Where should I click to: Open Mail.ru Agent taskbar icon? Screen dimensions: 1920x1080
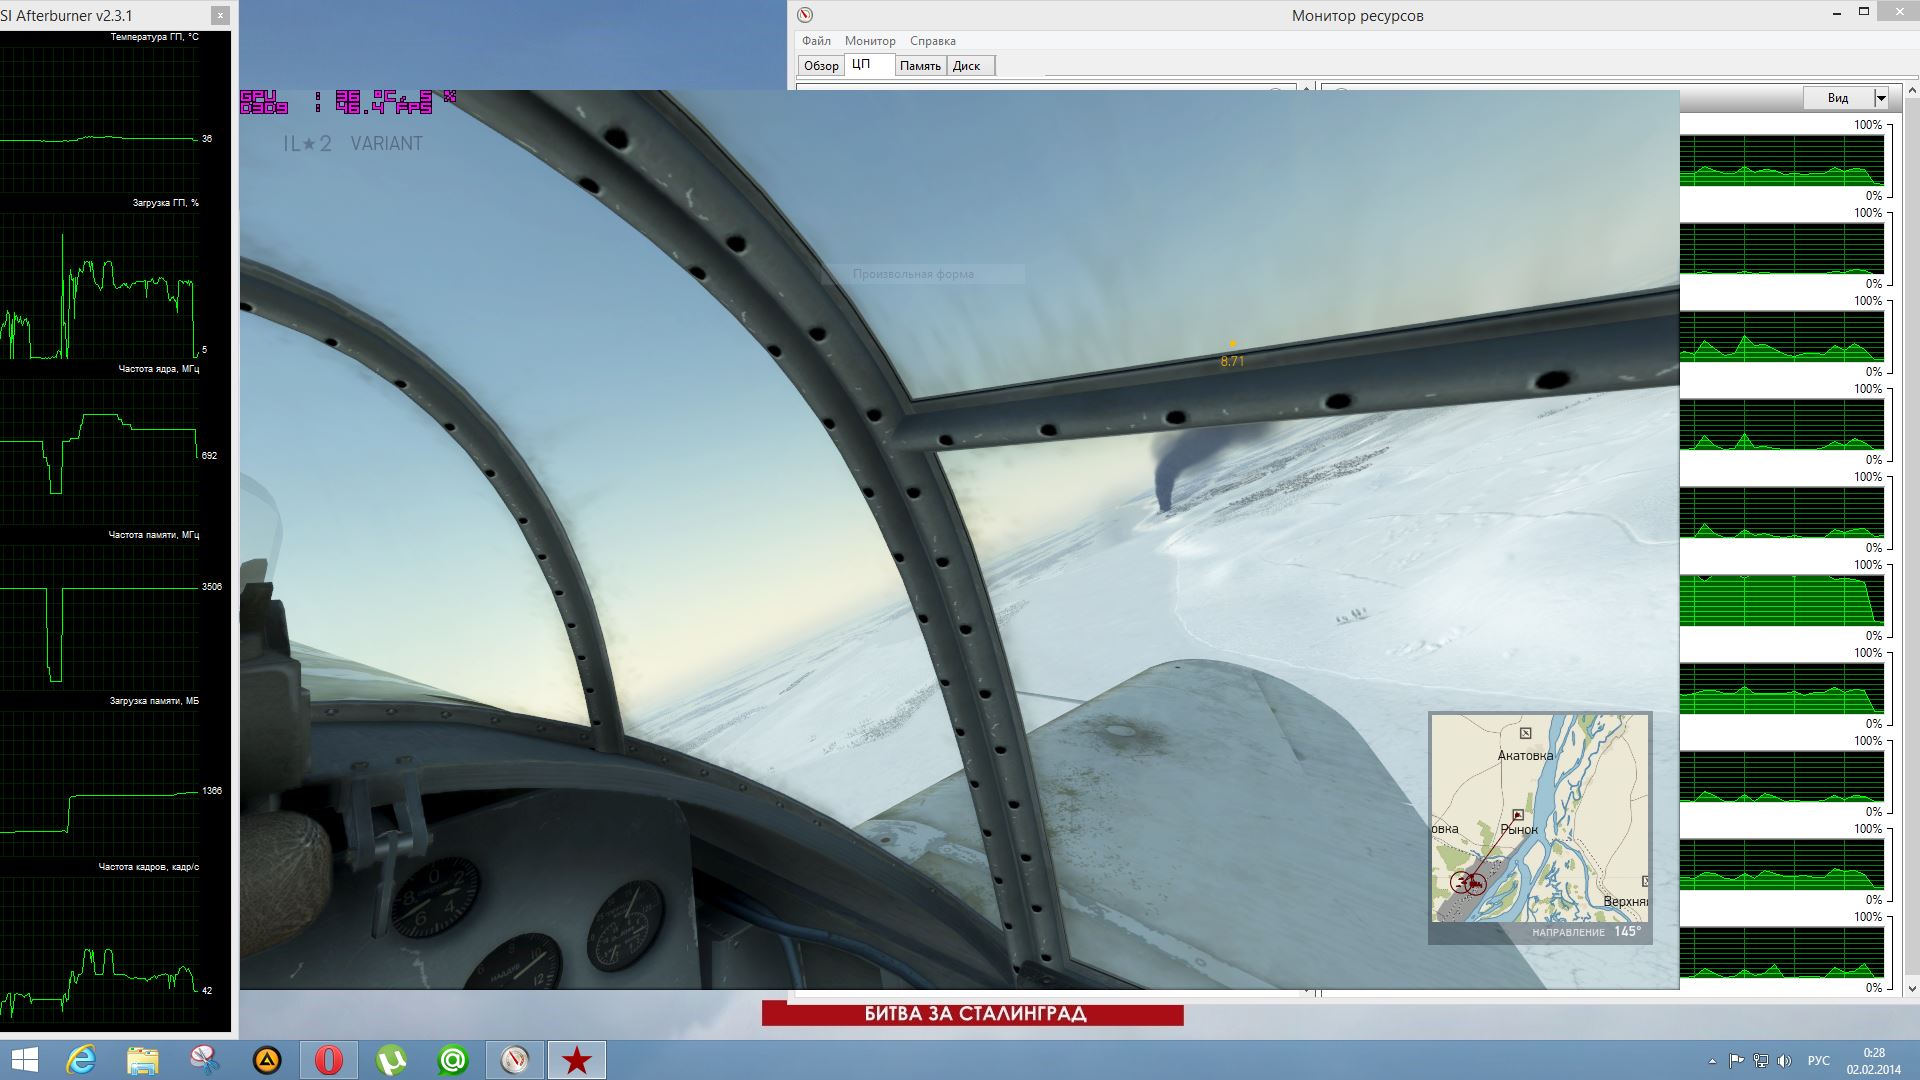click(x=453, y=1060)
